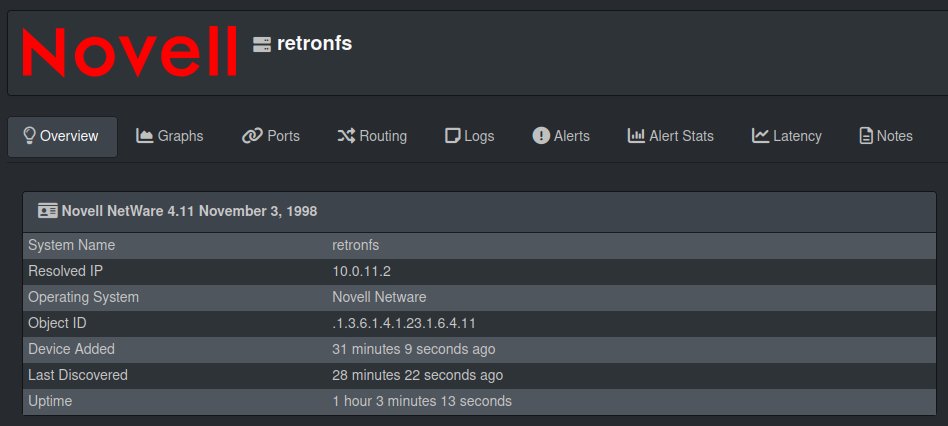Viewport: 948px width, 426px height.
Task: Open the Alert Stats tab
Action: pyautogui.click(x=670, y=137)
